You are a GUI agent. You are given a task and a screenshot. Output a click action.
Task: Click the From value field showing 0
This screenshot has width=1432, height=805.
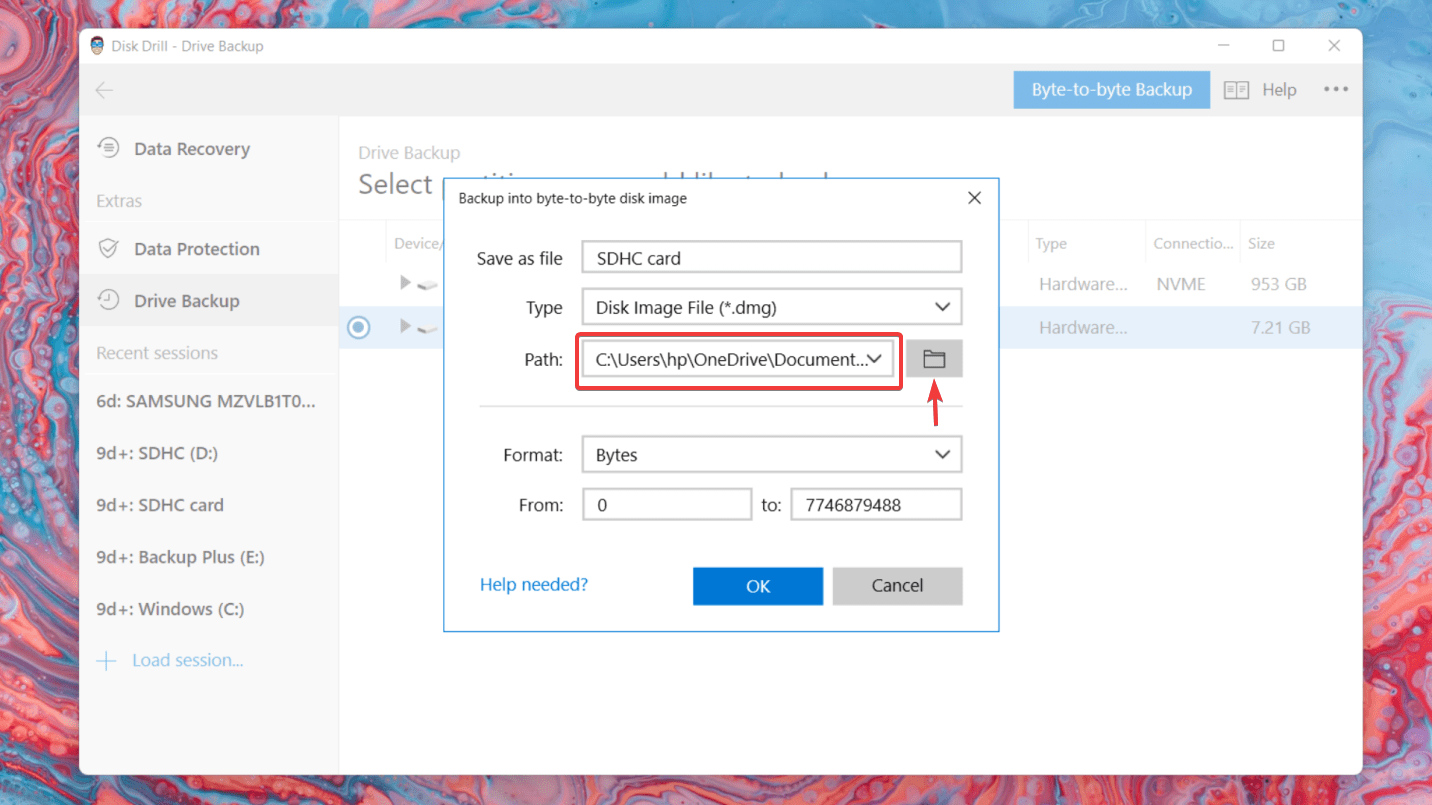pos(667,505)
